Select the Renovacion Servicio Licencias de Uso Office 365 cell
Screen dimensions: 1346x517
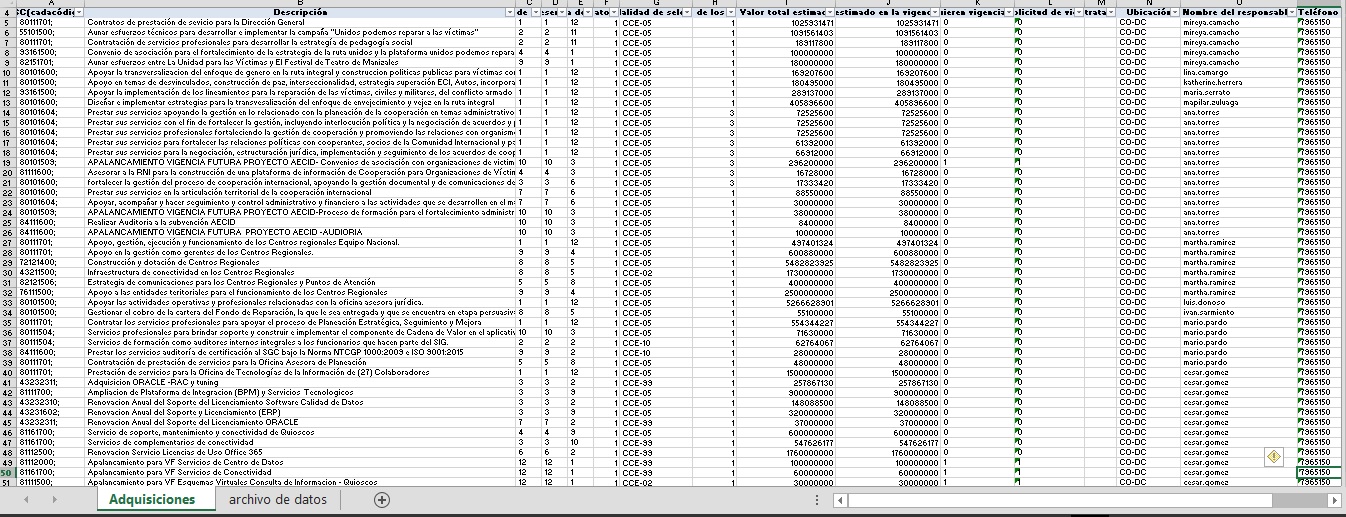pos(298,451)
